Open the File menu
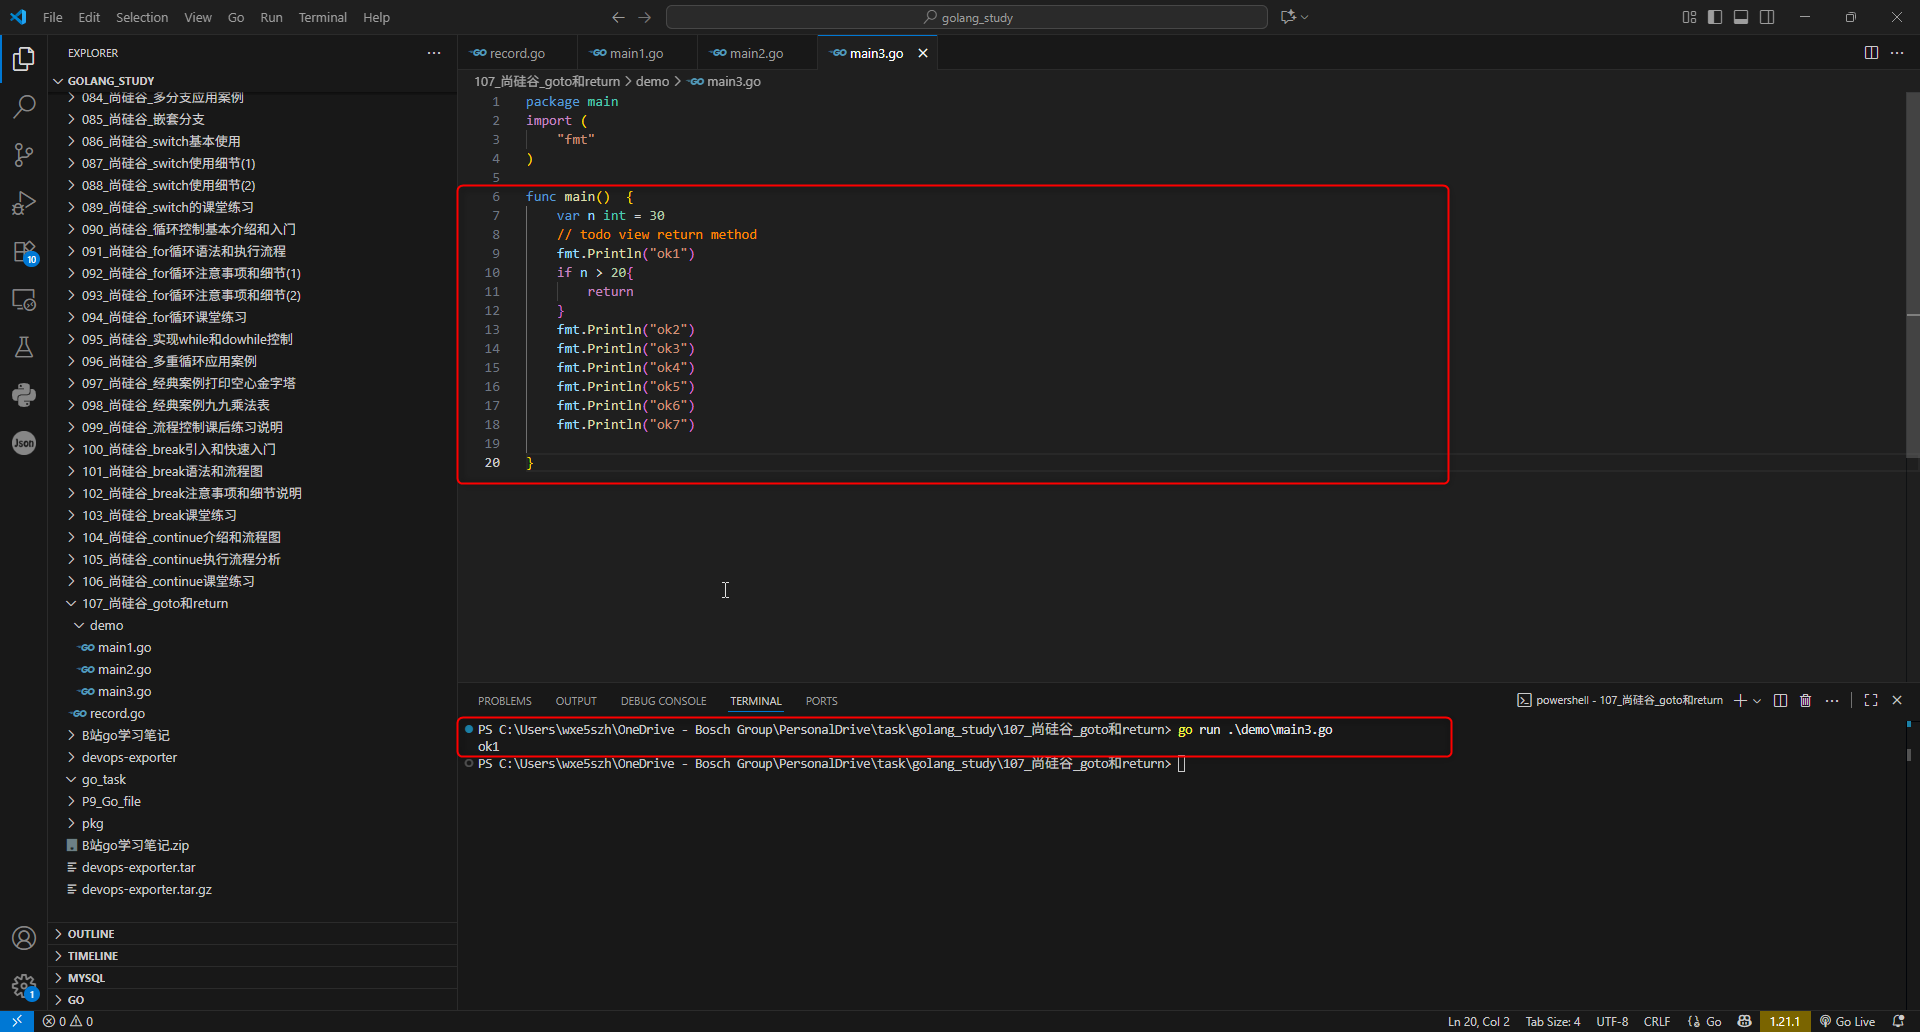Viewport: 1920px width, 1032px height. point(53,17)
